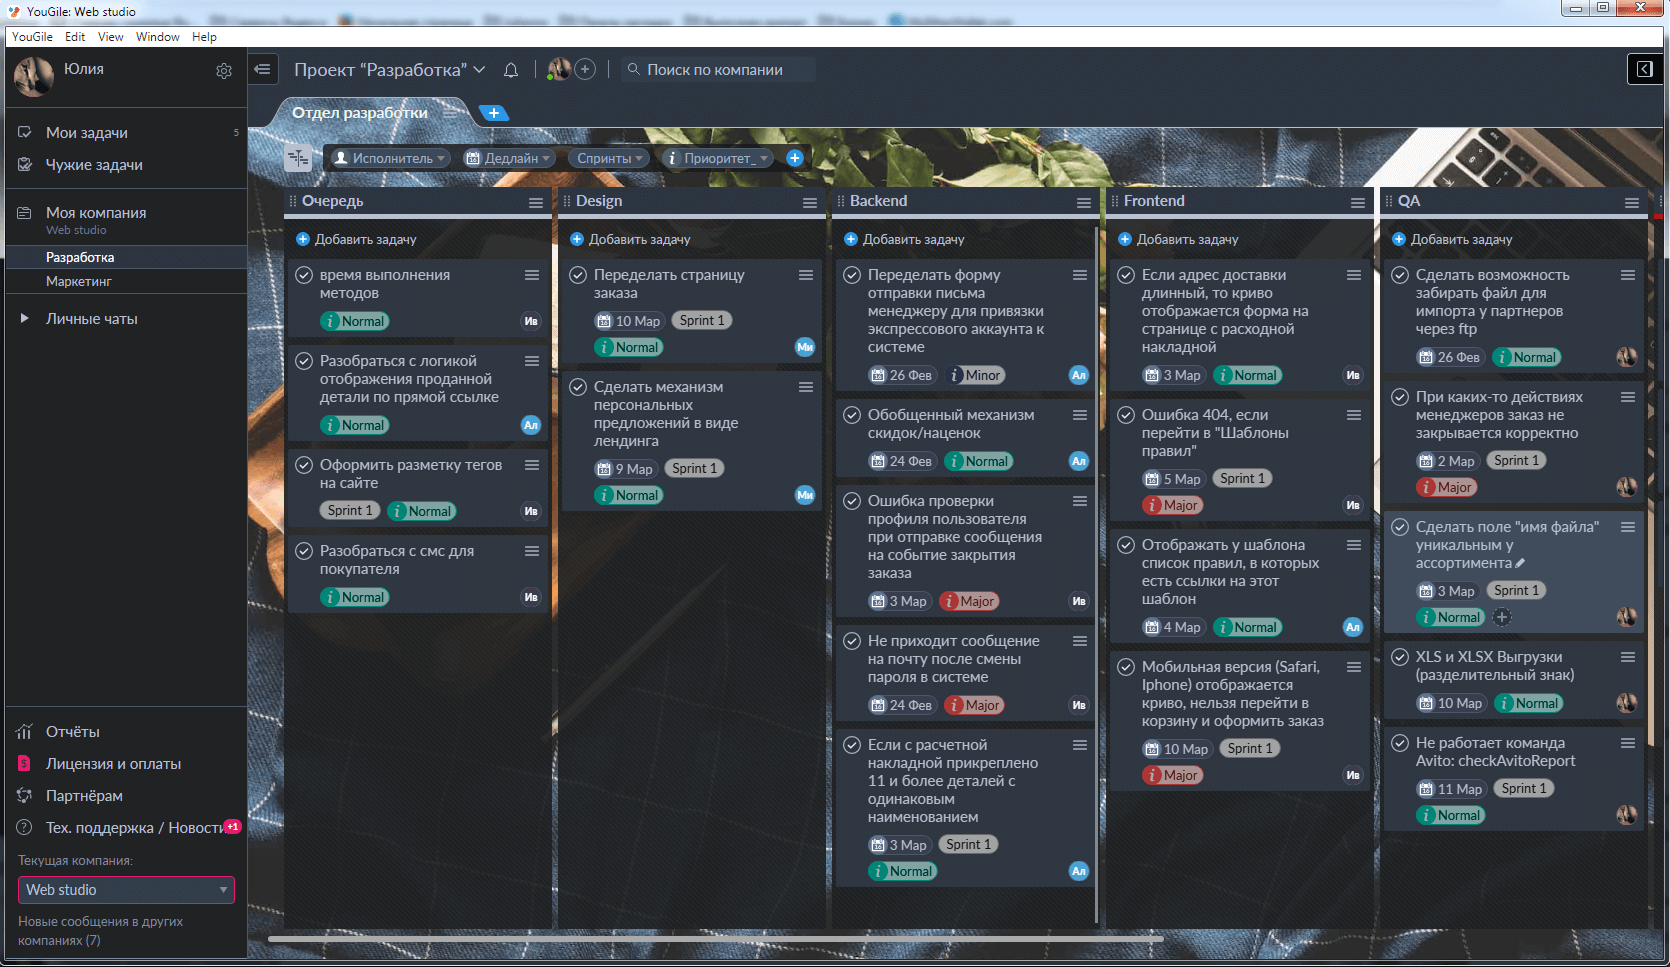Image resolution: width=1670 pixels, height=967 pixels.
Task: Add member to project plus icon
Action: point(586,69)
